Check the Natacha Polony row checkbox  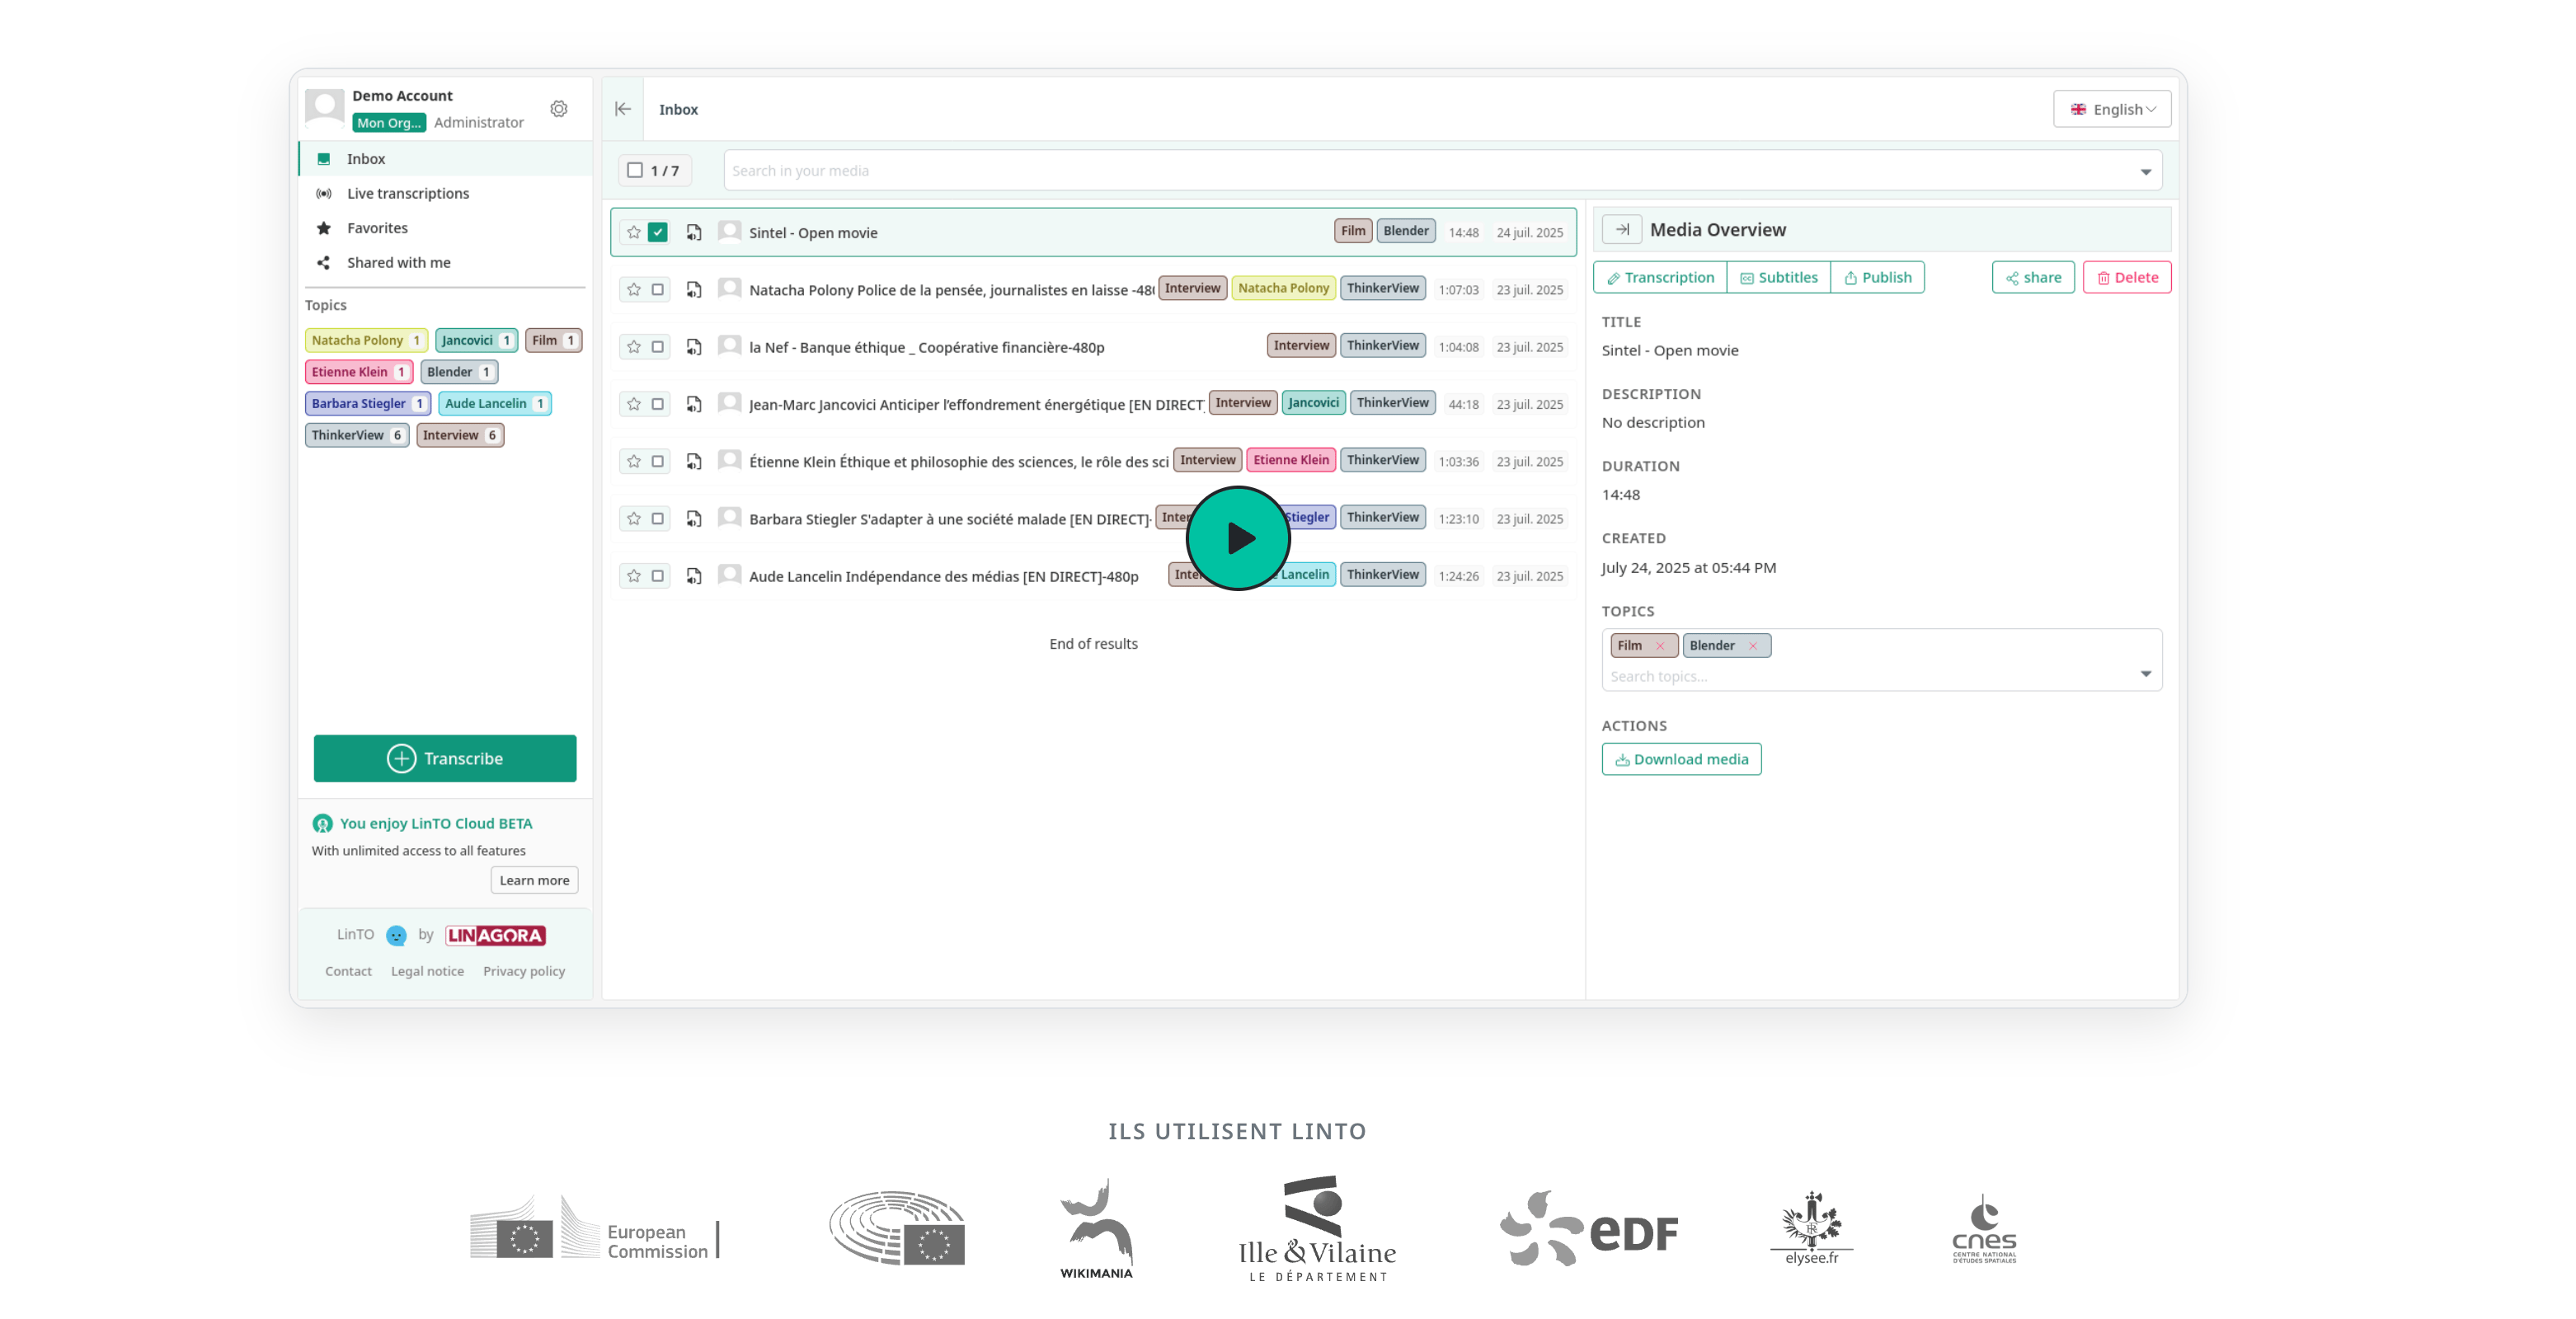click(x=658, y=289)
